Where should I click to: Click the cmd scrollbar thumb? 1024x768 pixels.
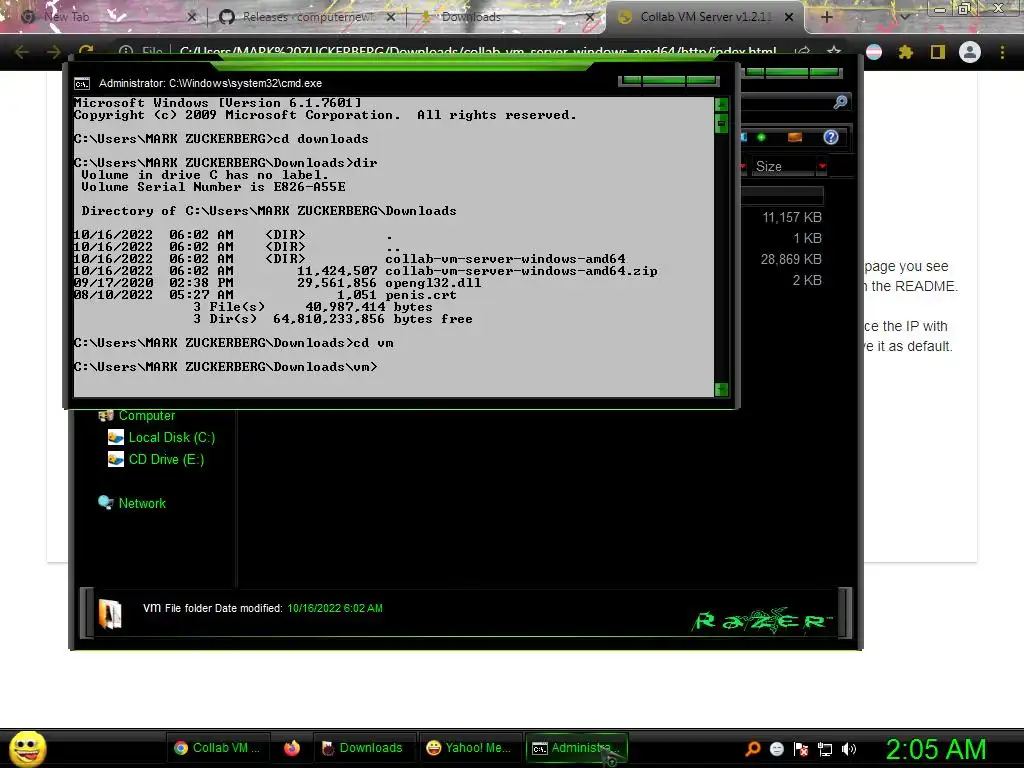click(x=722, y=123)
